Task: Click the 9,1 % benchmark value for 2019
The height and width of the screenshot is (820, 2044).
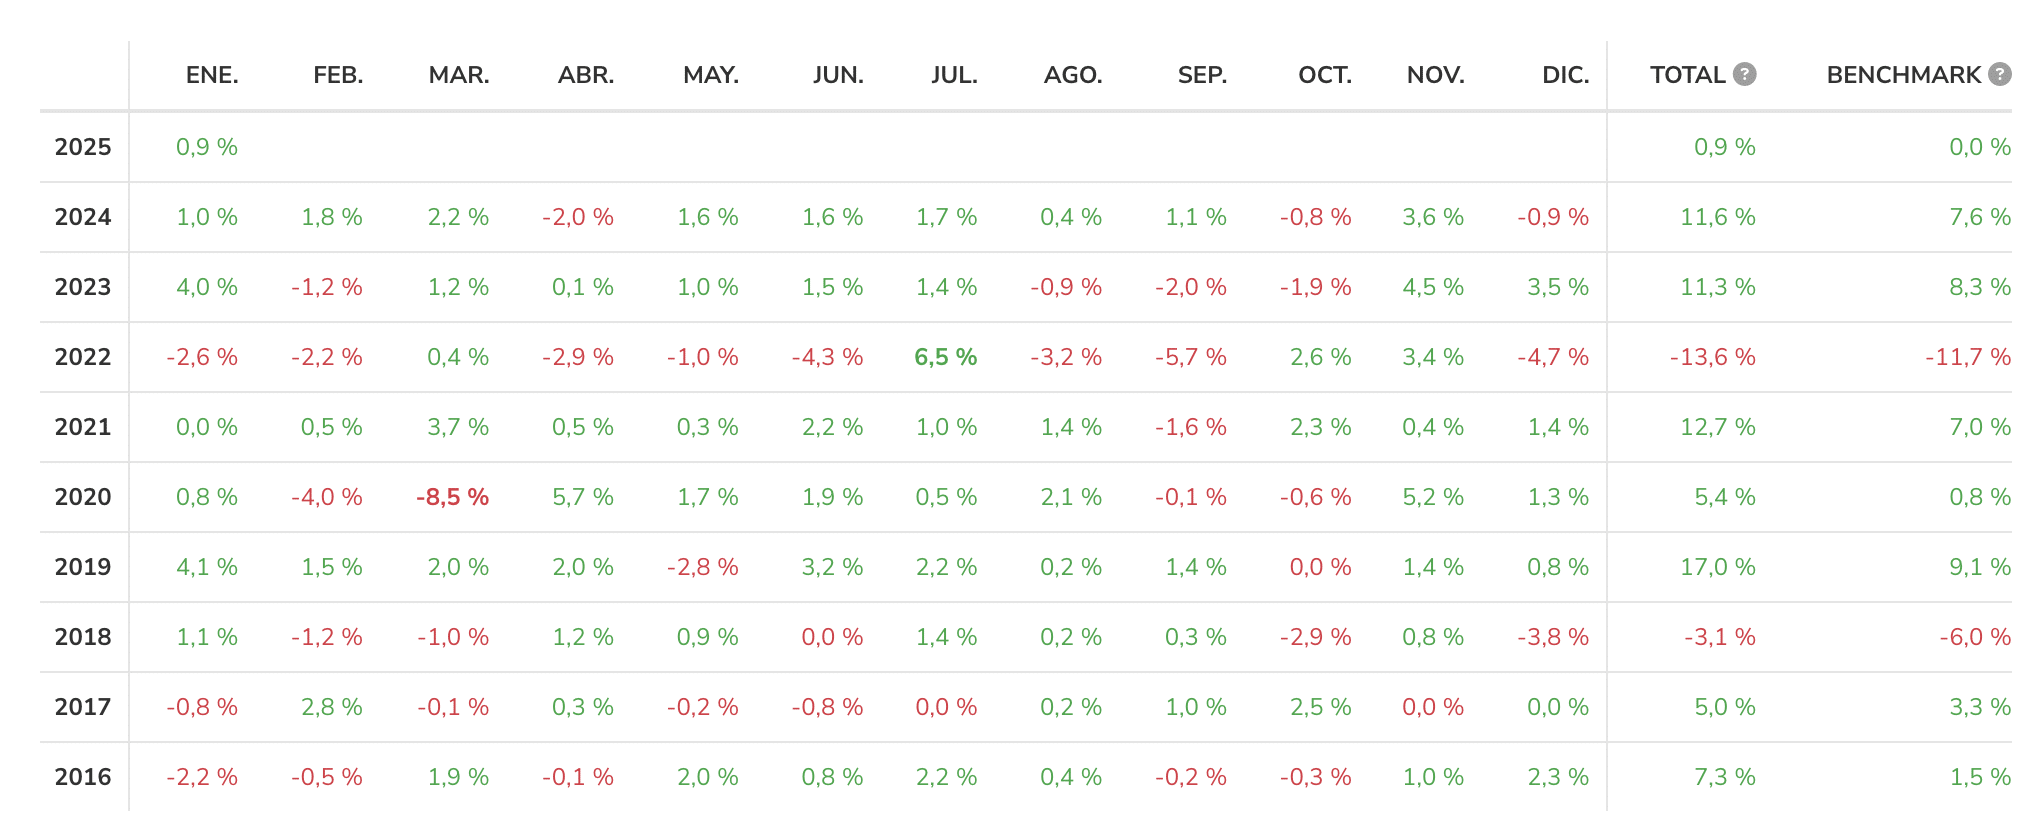Action: 1979,567
